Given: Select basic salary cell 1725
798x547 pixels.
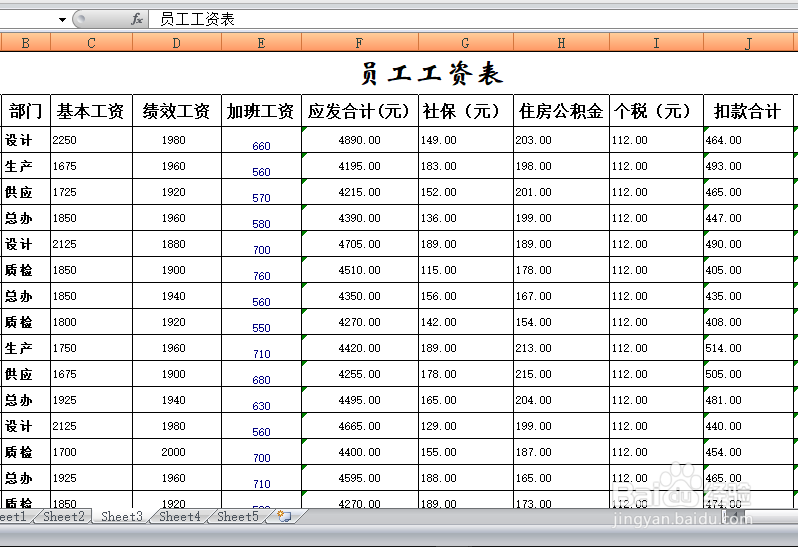Looking at the screenshot, I should (92, 192).
